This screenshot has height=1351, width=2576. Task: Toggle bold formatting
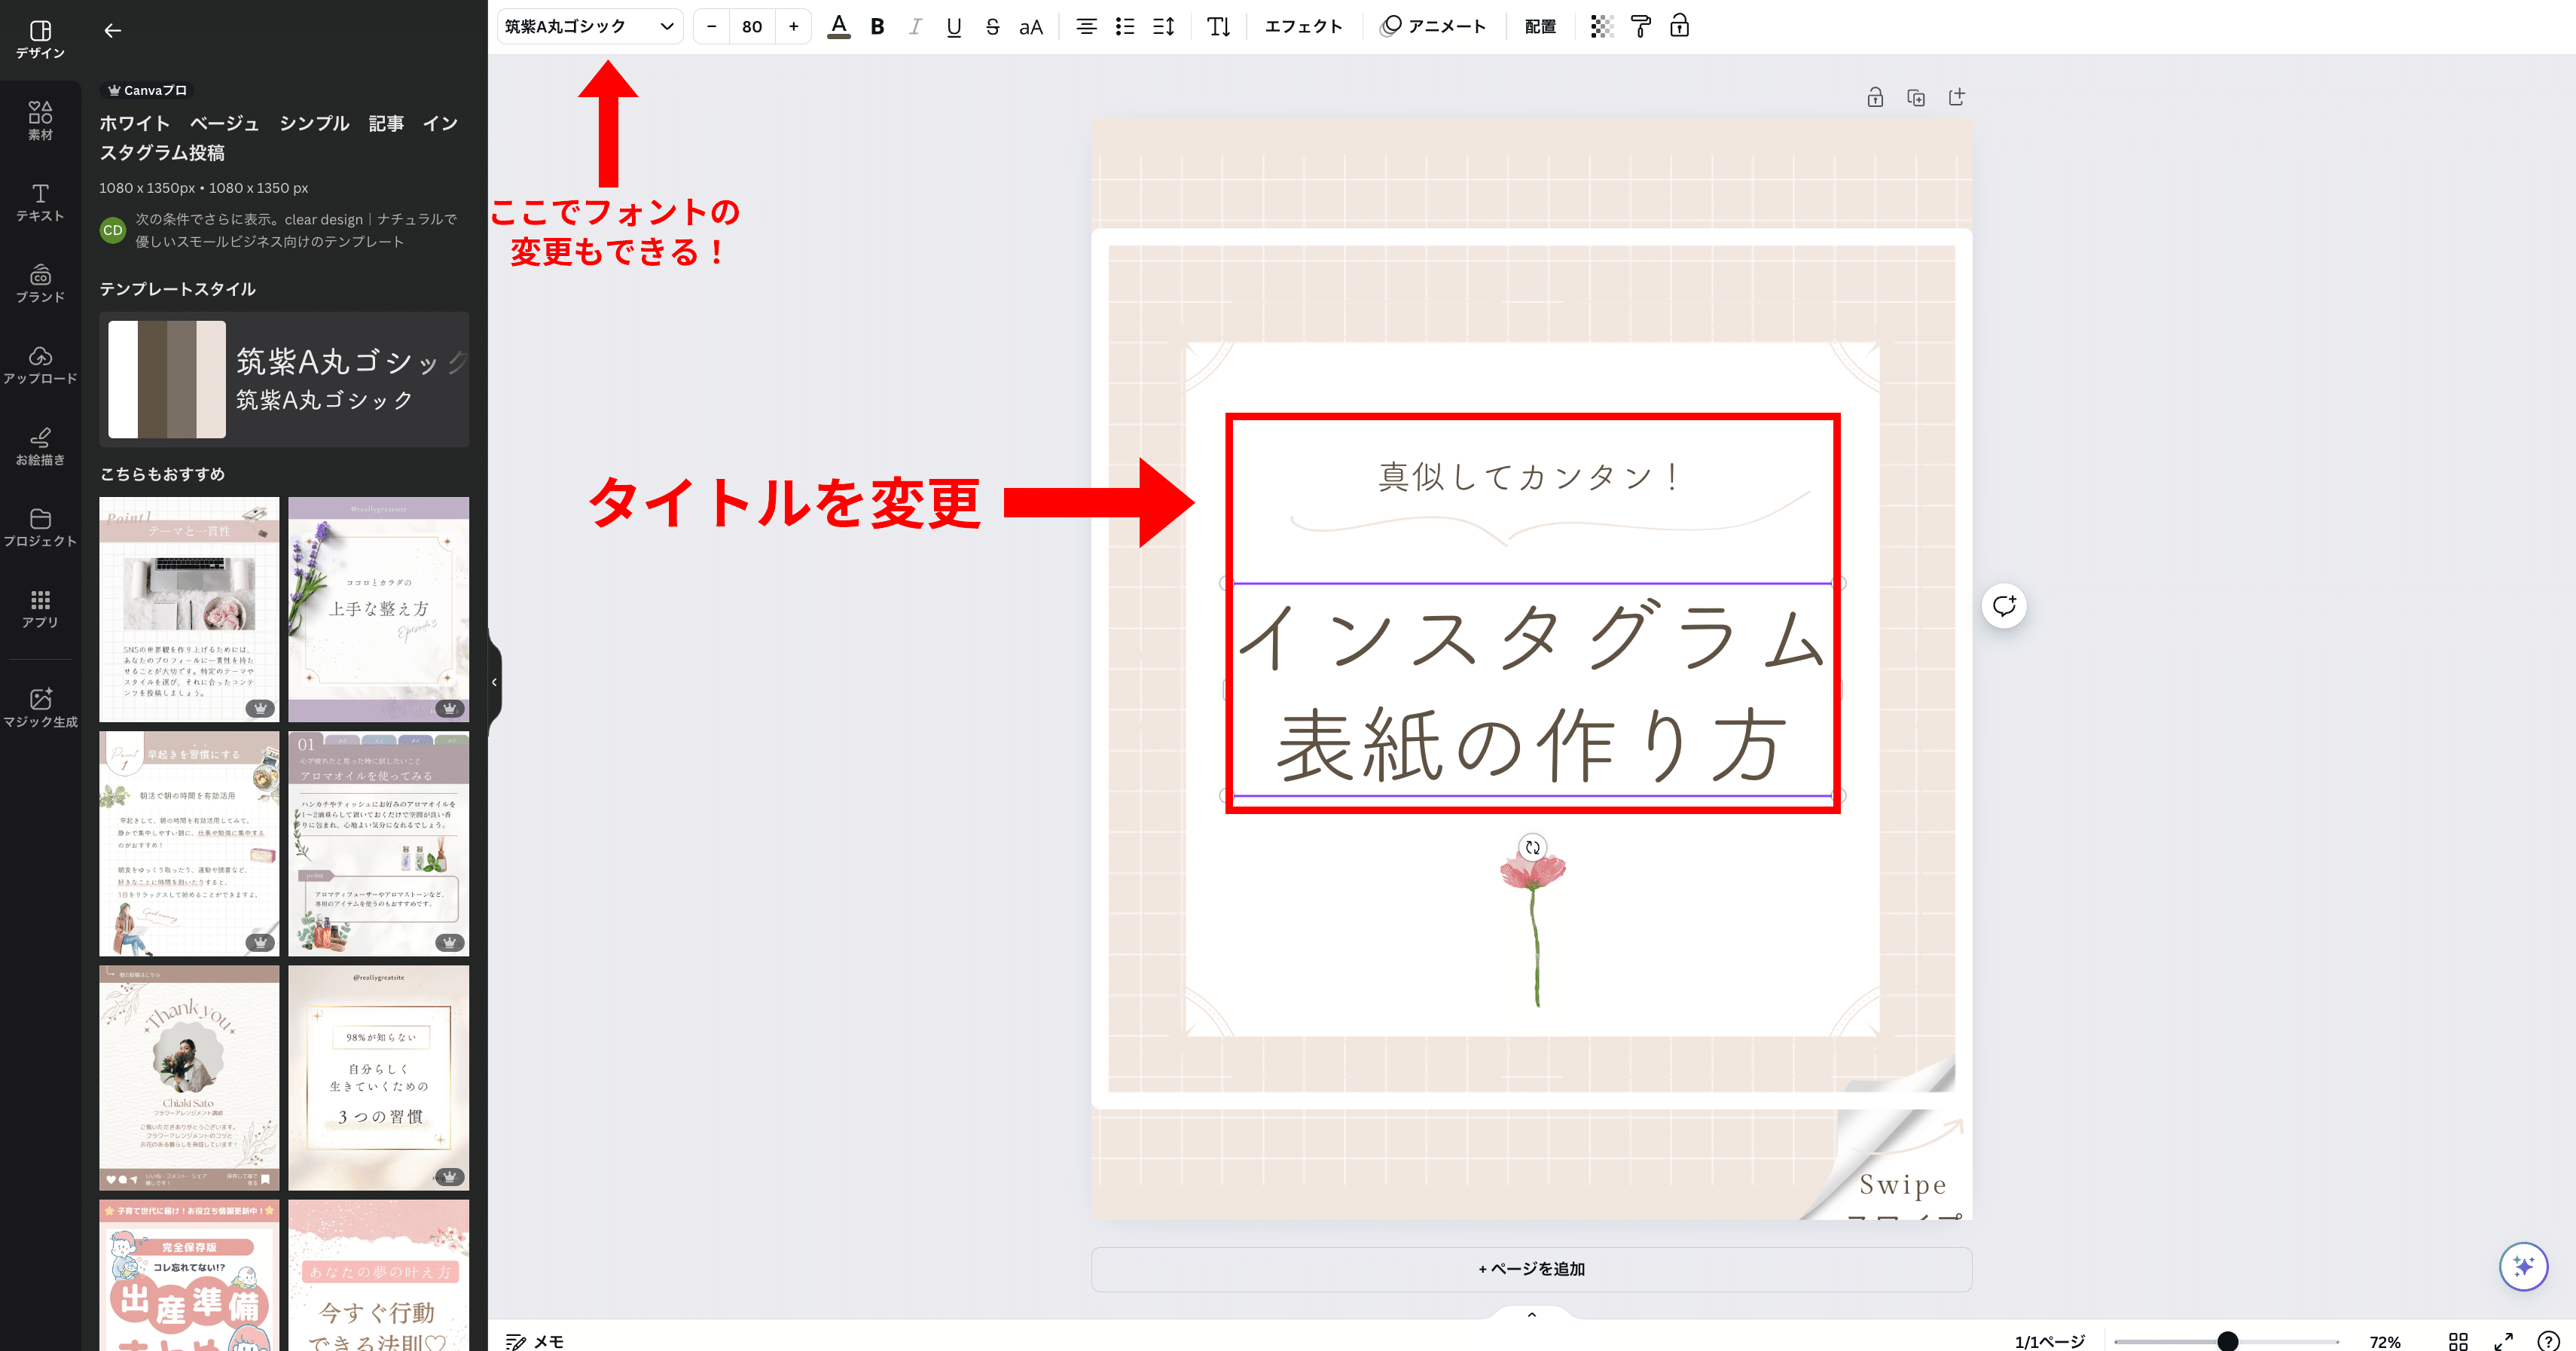click(877, 27)
